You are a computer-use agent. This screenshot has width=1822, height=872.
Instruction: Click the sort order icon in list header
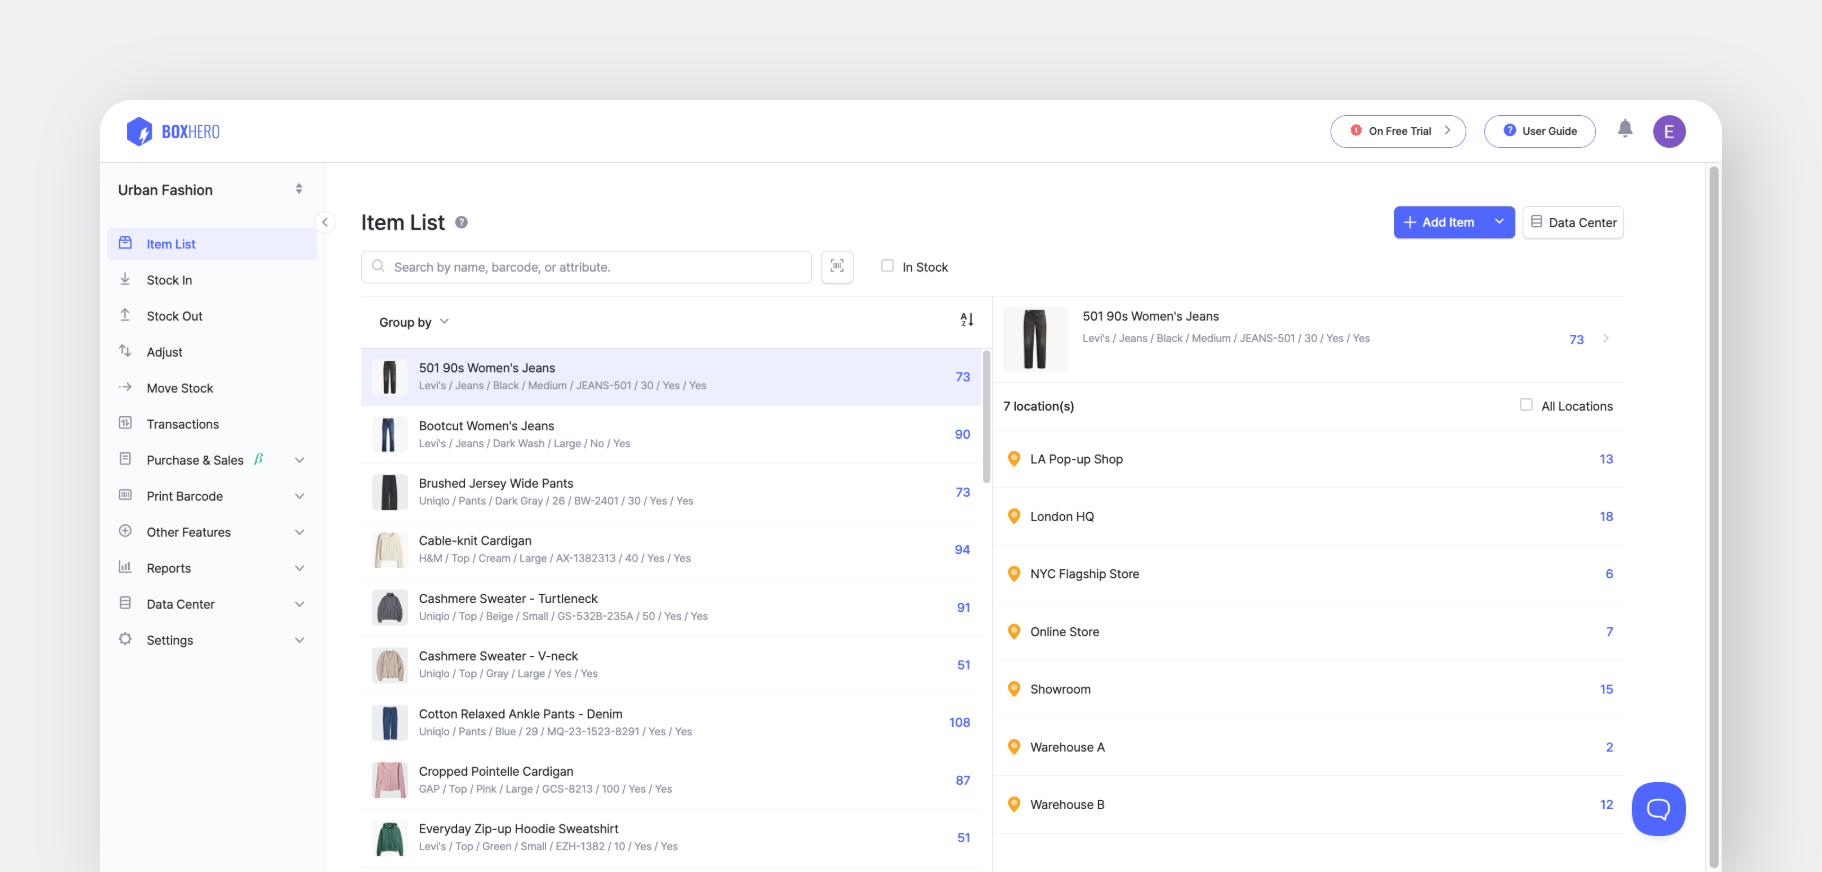coord(967,320)
